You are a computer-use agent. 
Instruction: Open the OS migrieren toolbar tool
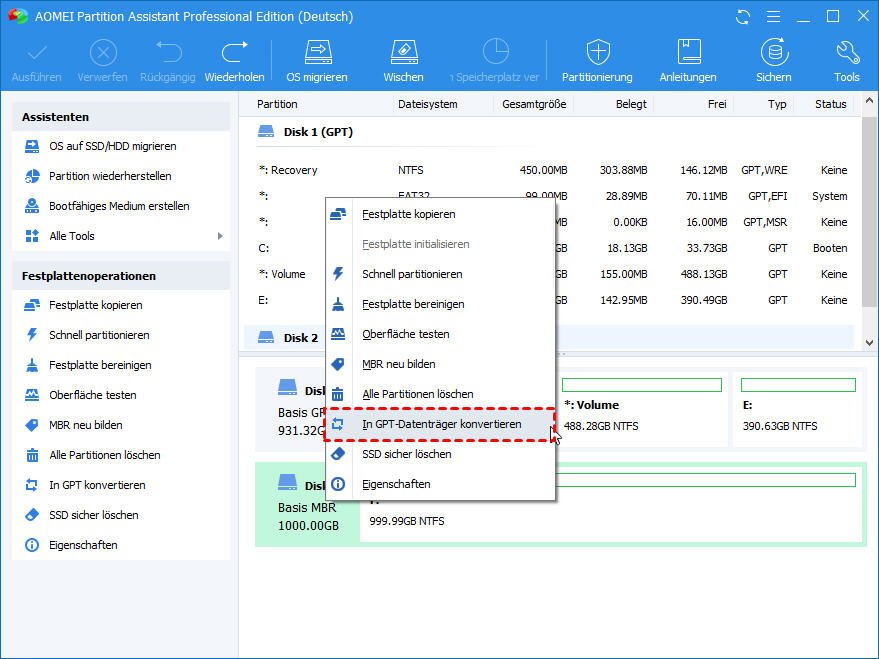(x=317, y=61)
